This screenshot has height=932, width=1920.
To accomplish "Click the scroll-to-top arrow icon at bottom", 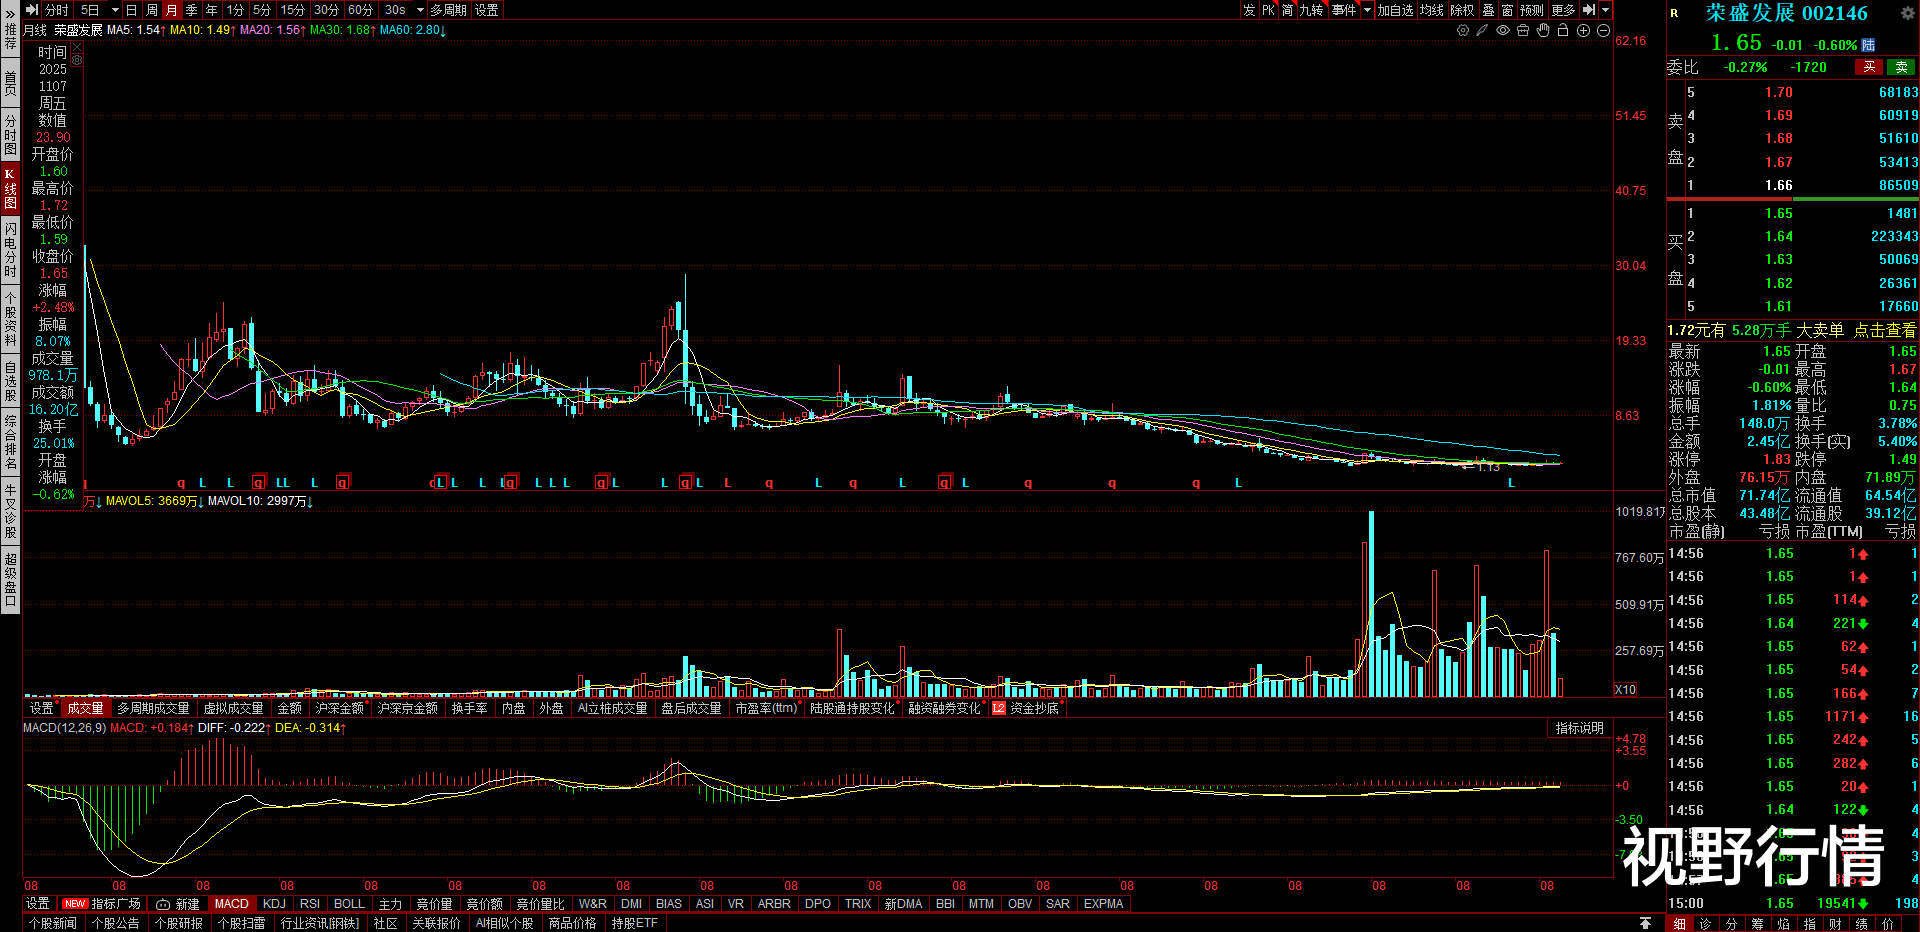I will (1645, 923).
